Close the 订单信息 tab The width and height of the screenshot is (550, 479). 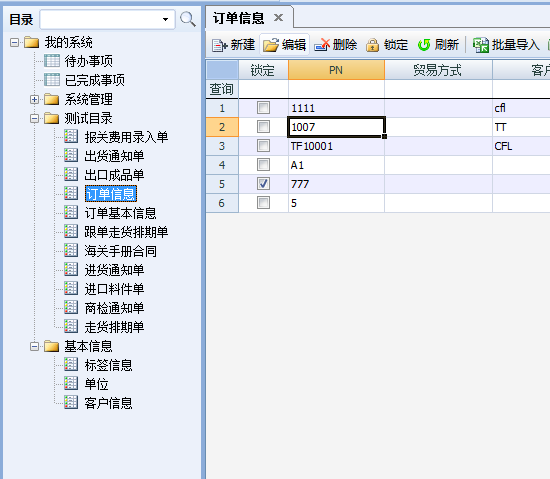tap(279, 18)
